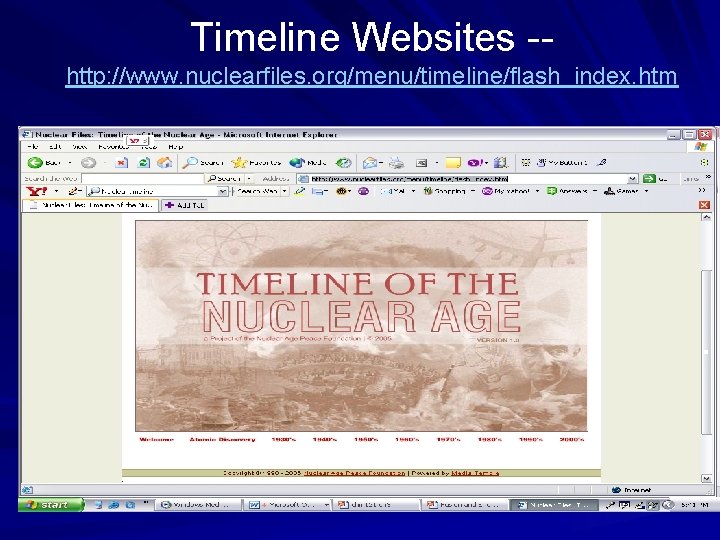Click the Refresh page icon
The image size is (720, 540).
[144, 163]
